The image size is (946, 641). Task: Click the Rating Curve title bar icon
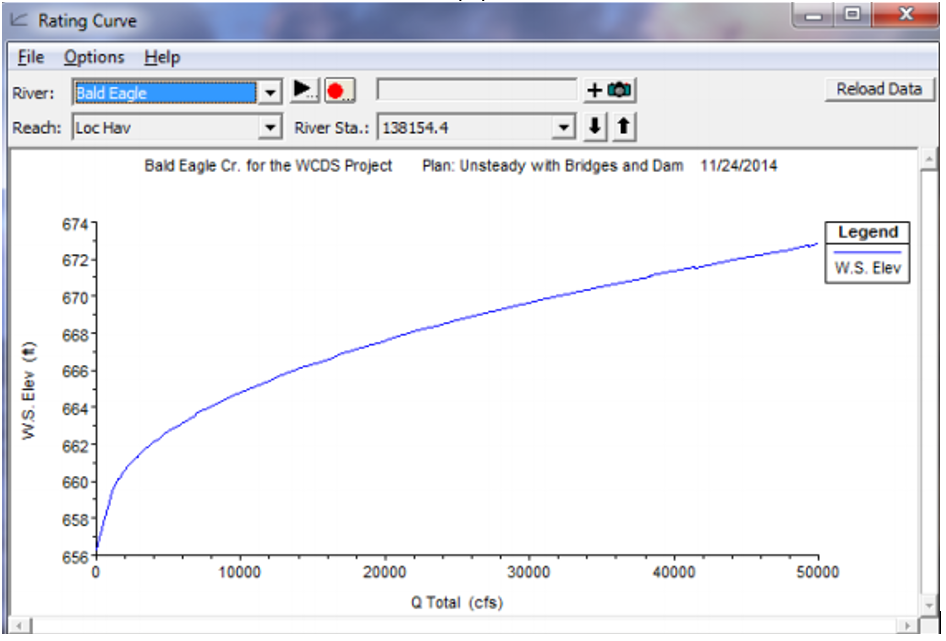(20, 20)
